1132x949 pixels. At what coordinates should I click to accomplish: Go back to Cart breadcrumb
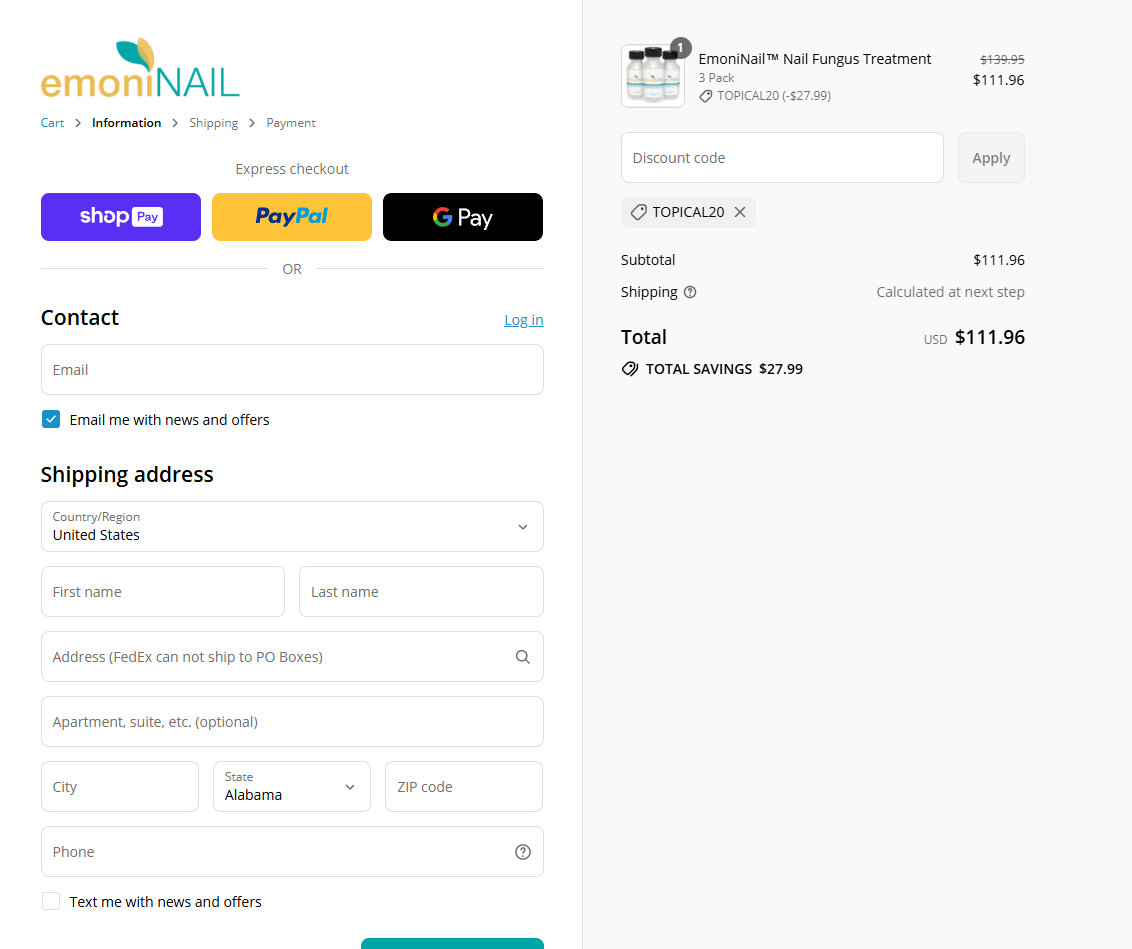tap(52, 123)
